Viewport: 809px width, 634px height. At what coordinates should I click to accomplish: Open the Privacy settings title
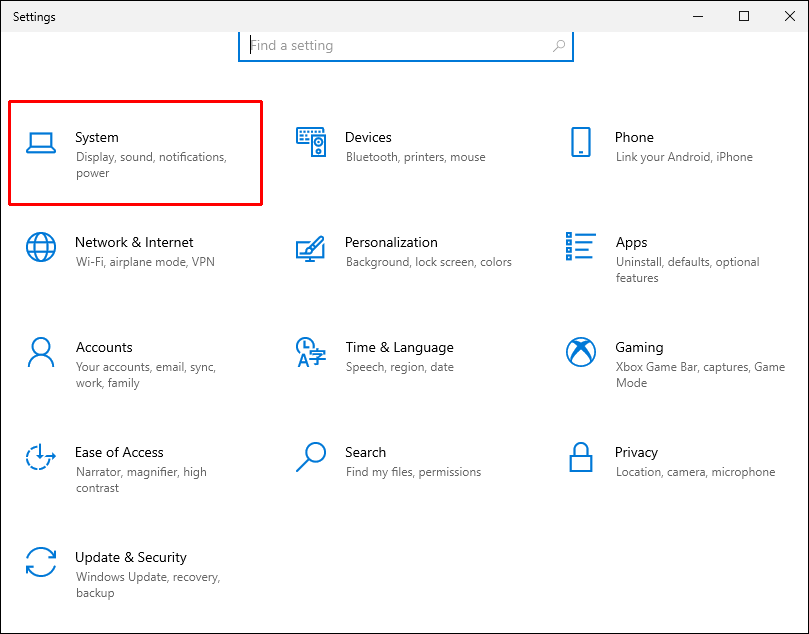tap(636, 452)
